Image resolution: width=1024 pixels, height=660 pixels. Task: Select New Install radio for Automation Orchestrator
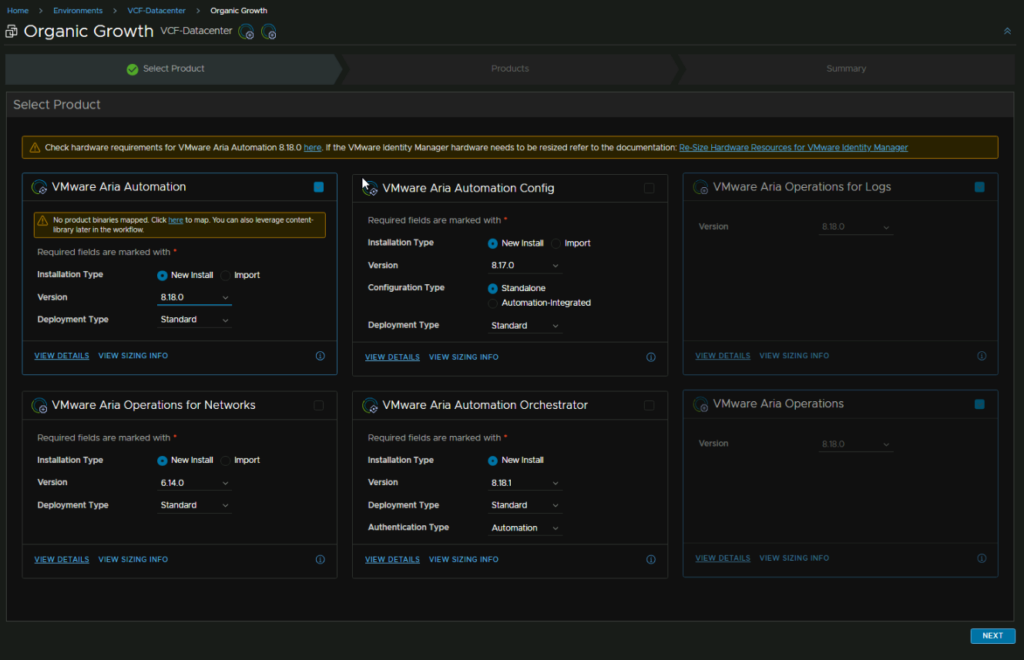pyautogui.click(x=492, y=461)
